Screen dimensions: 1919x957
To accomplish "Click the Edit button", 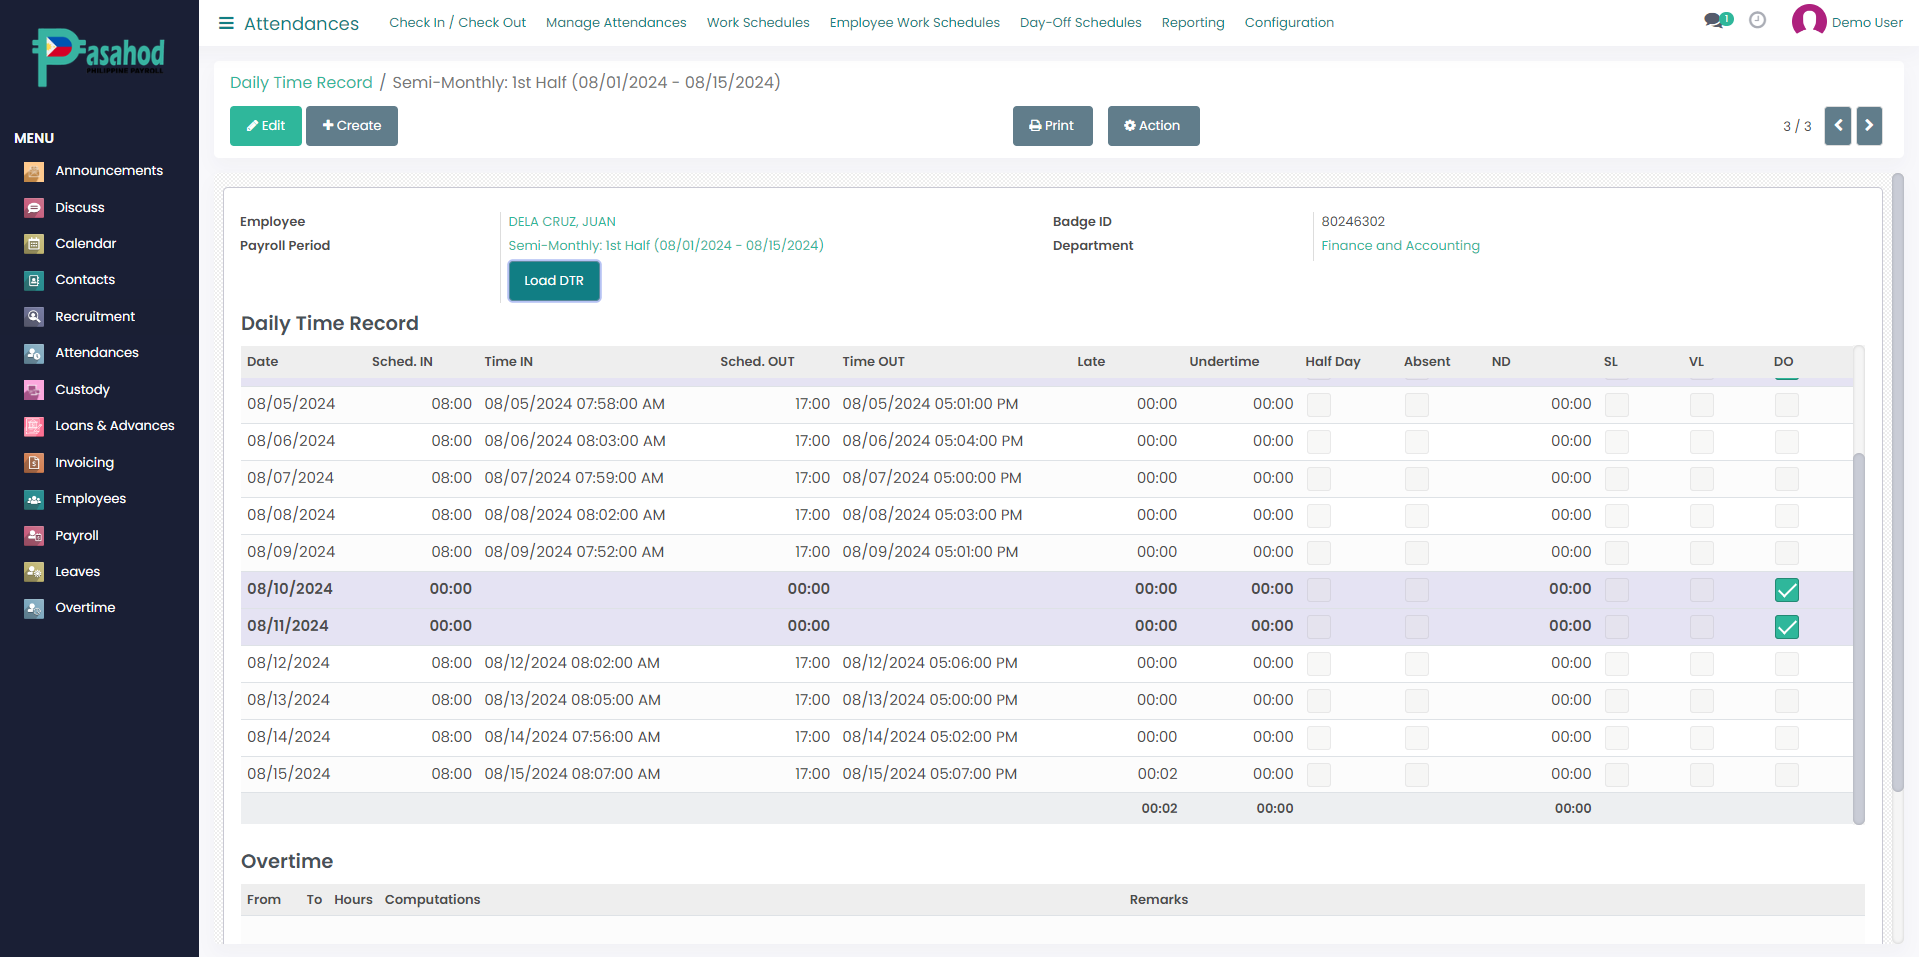I will (x=266, y=126).
